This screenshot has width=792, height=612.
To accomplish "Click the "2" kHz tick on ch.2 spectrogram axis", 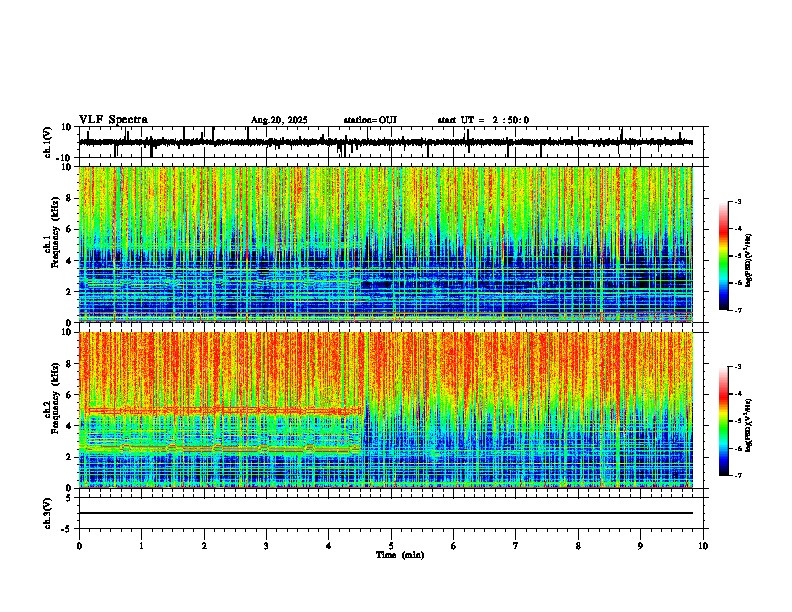I will tap(70, 457).
